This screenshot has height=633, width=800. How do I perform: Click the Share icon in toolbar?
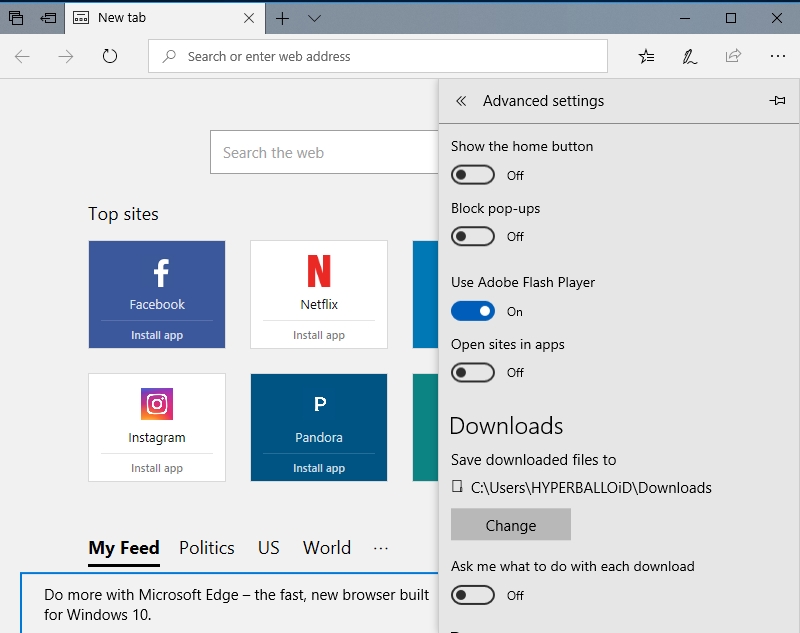(733, 56)
